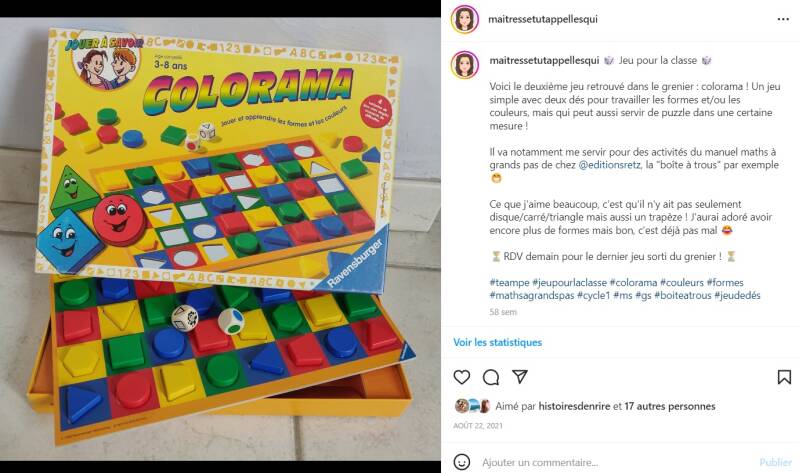
Task: Like the post with the heart icon
Action: [x=462, y=377]
